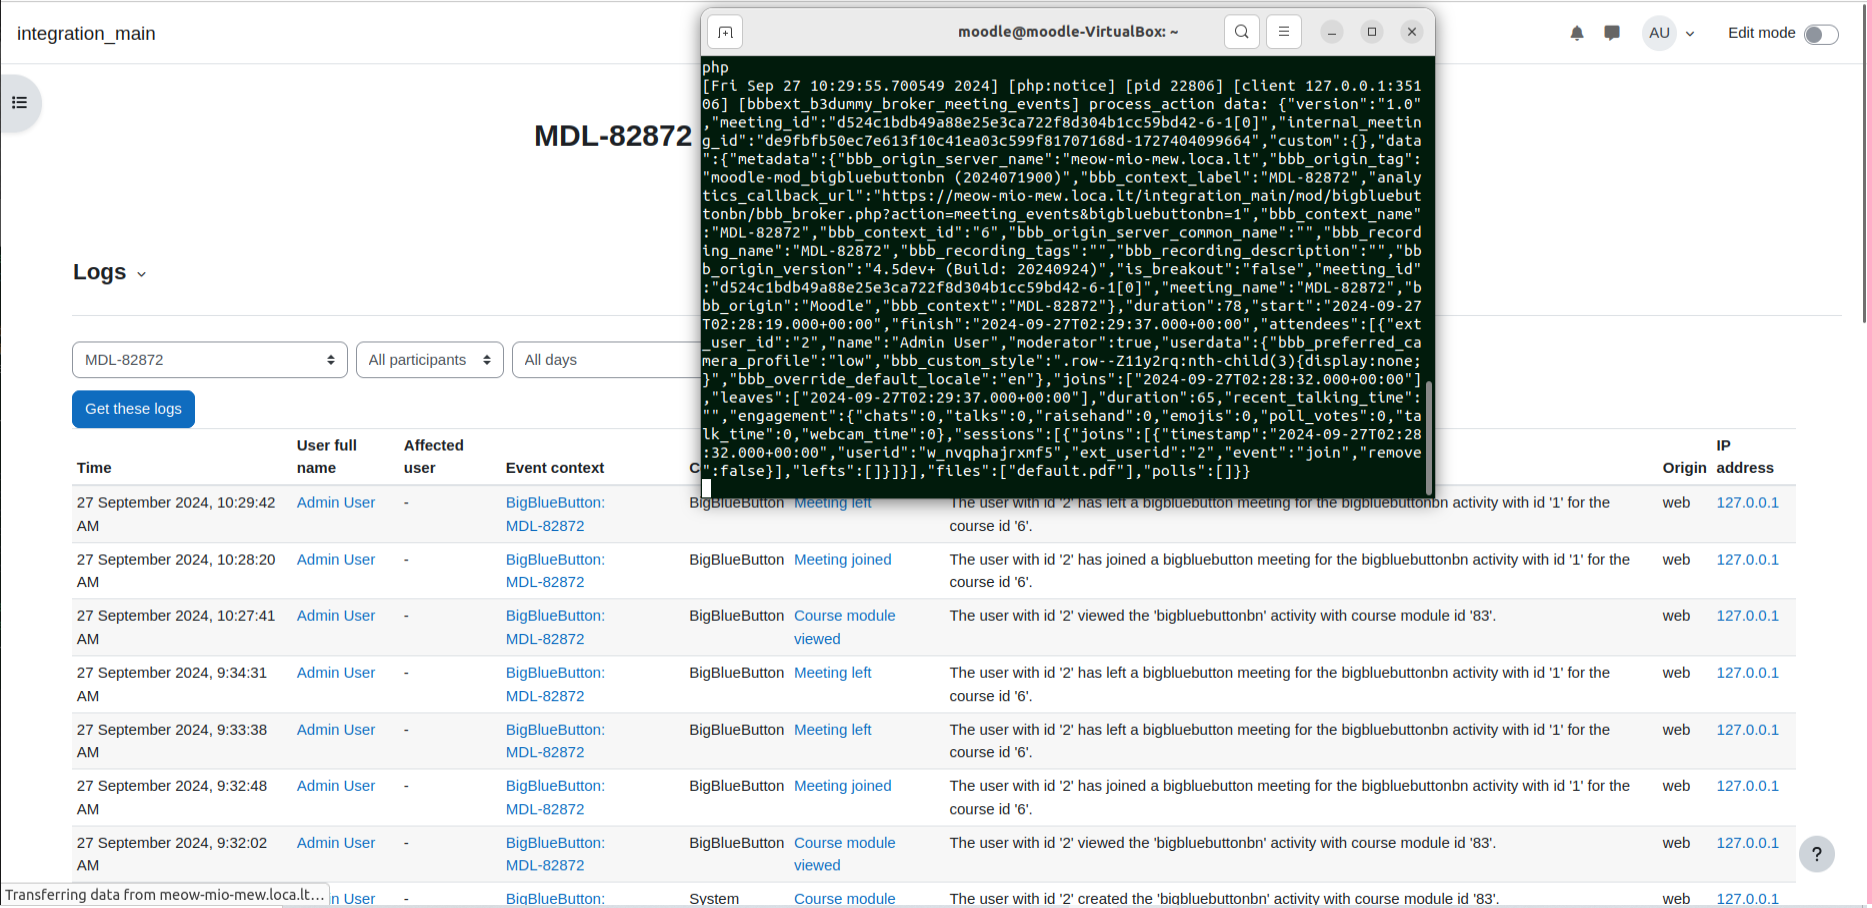Click the IP address column header
The image size is (1872, 908).
tap(1745, 457)
